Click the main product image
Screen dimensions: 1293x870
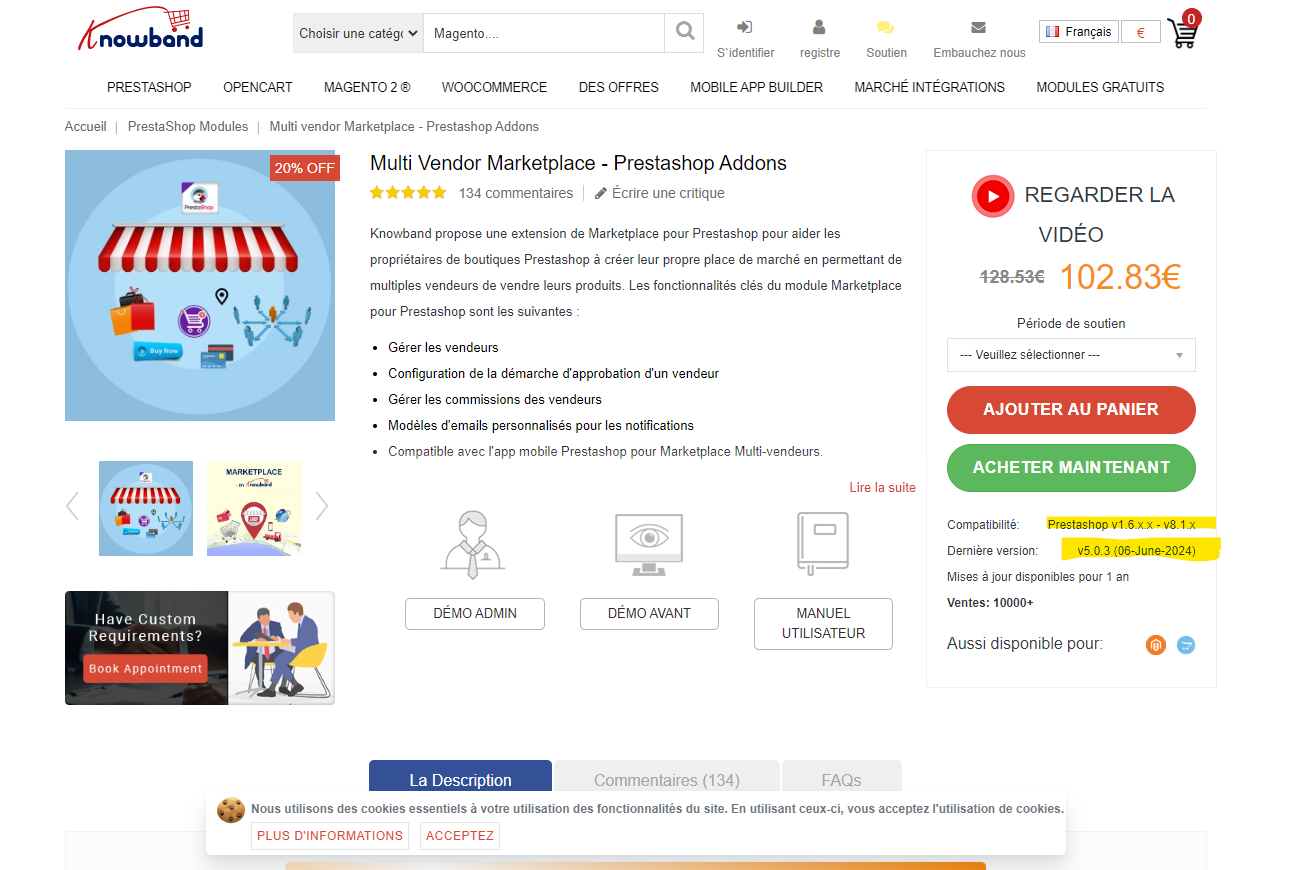point(200,286)
